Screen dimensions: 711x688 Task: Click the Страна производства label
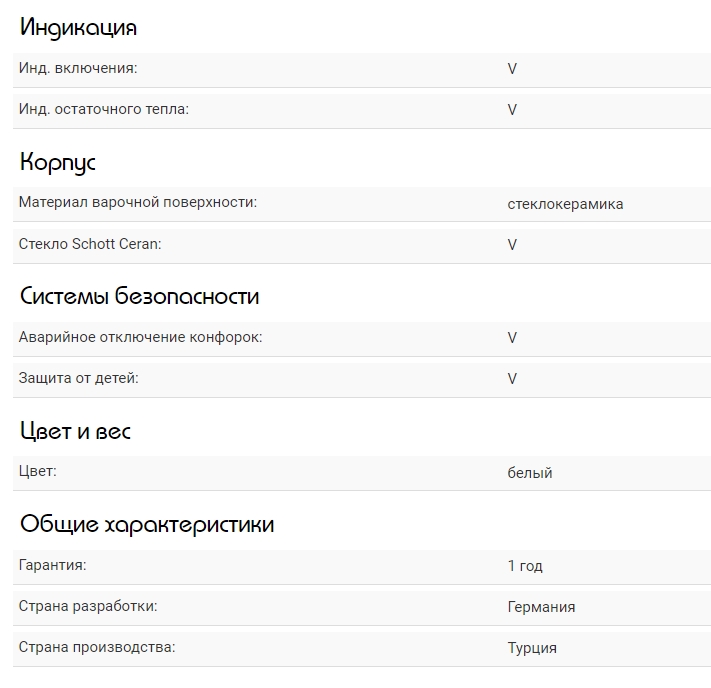point(96,647)
